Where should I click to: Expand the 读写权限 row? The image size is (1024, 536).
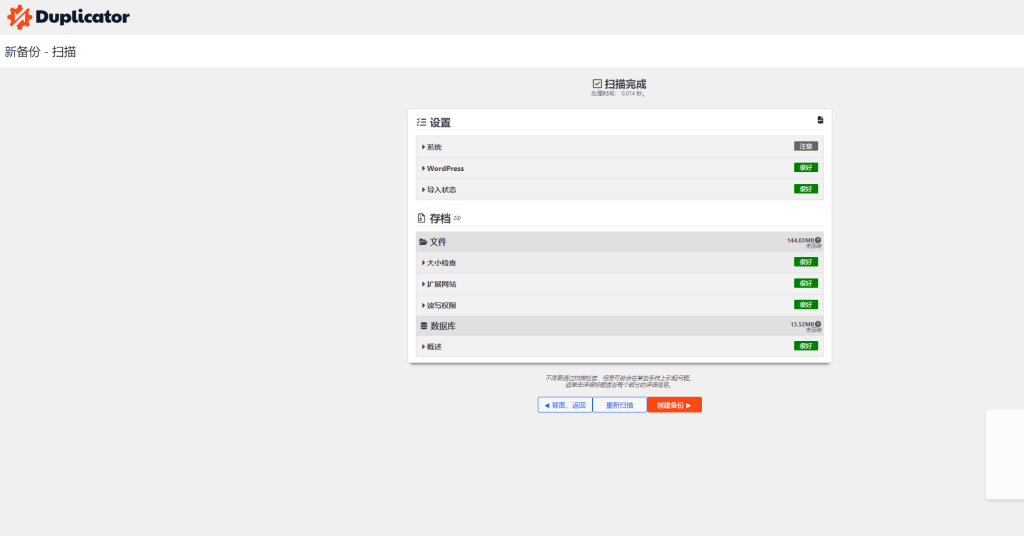[x=619, y=305]
